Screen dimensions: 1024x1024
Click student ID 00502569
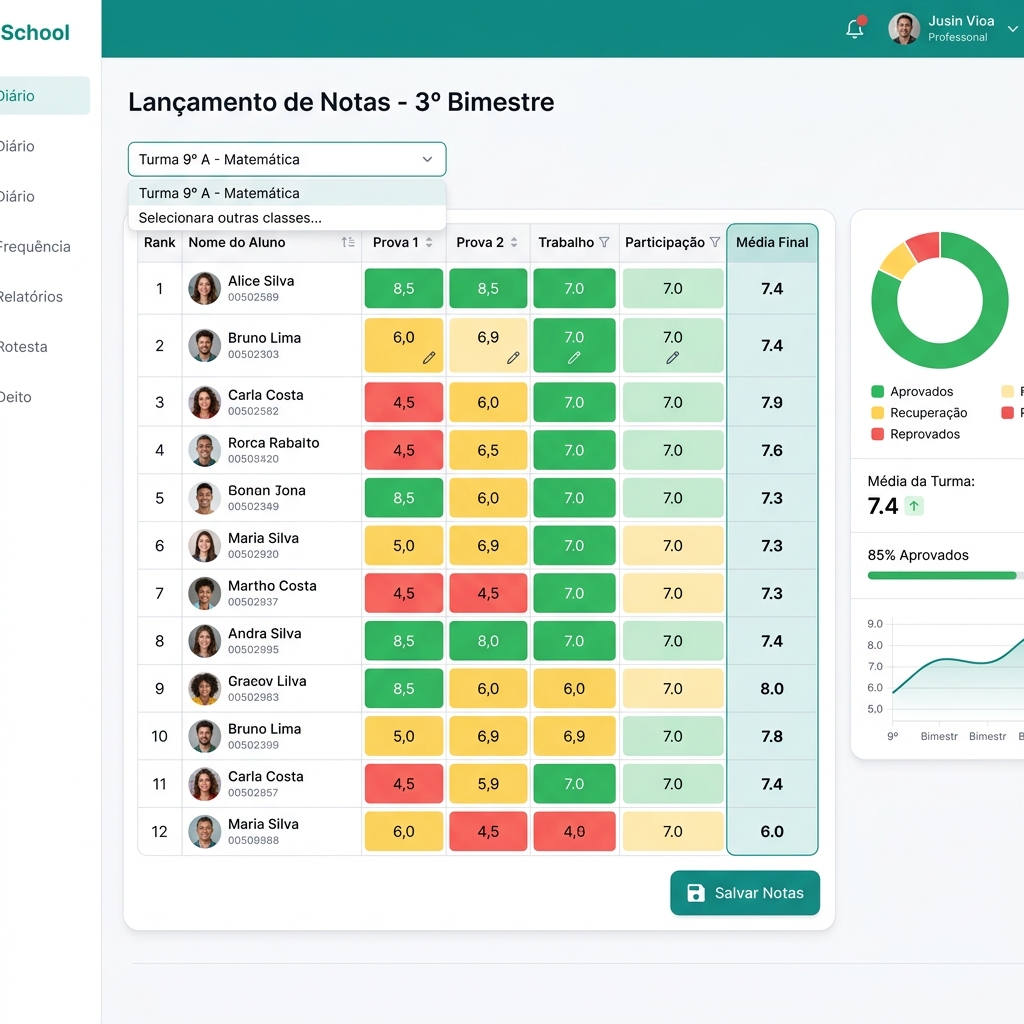pos(253,298)
